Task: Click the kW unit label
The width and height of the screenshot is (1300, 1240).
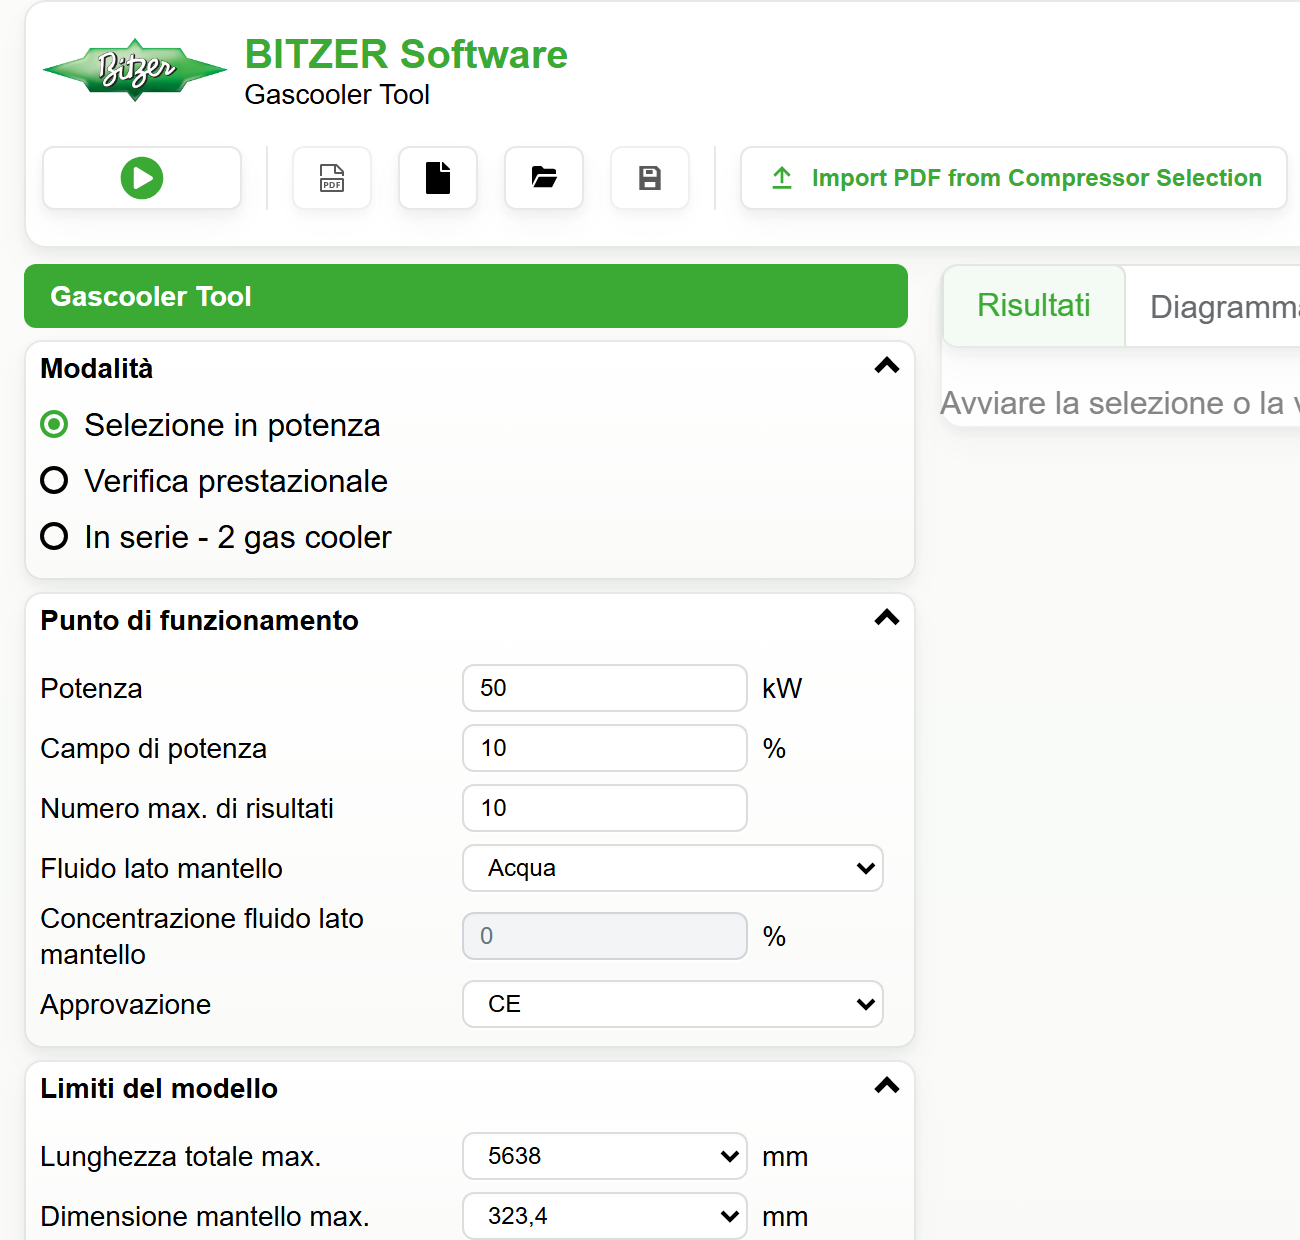Action: click(x=782, y=689)
